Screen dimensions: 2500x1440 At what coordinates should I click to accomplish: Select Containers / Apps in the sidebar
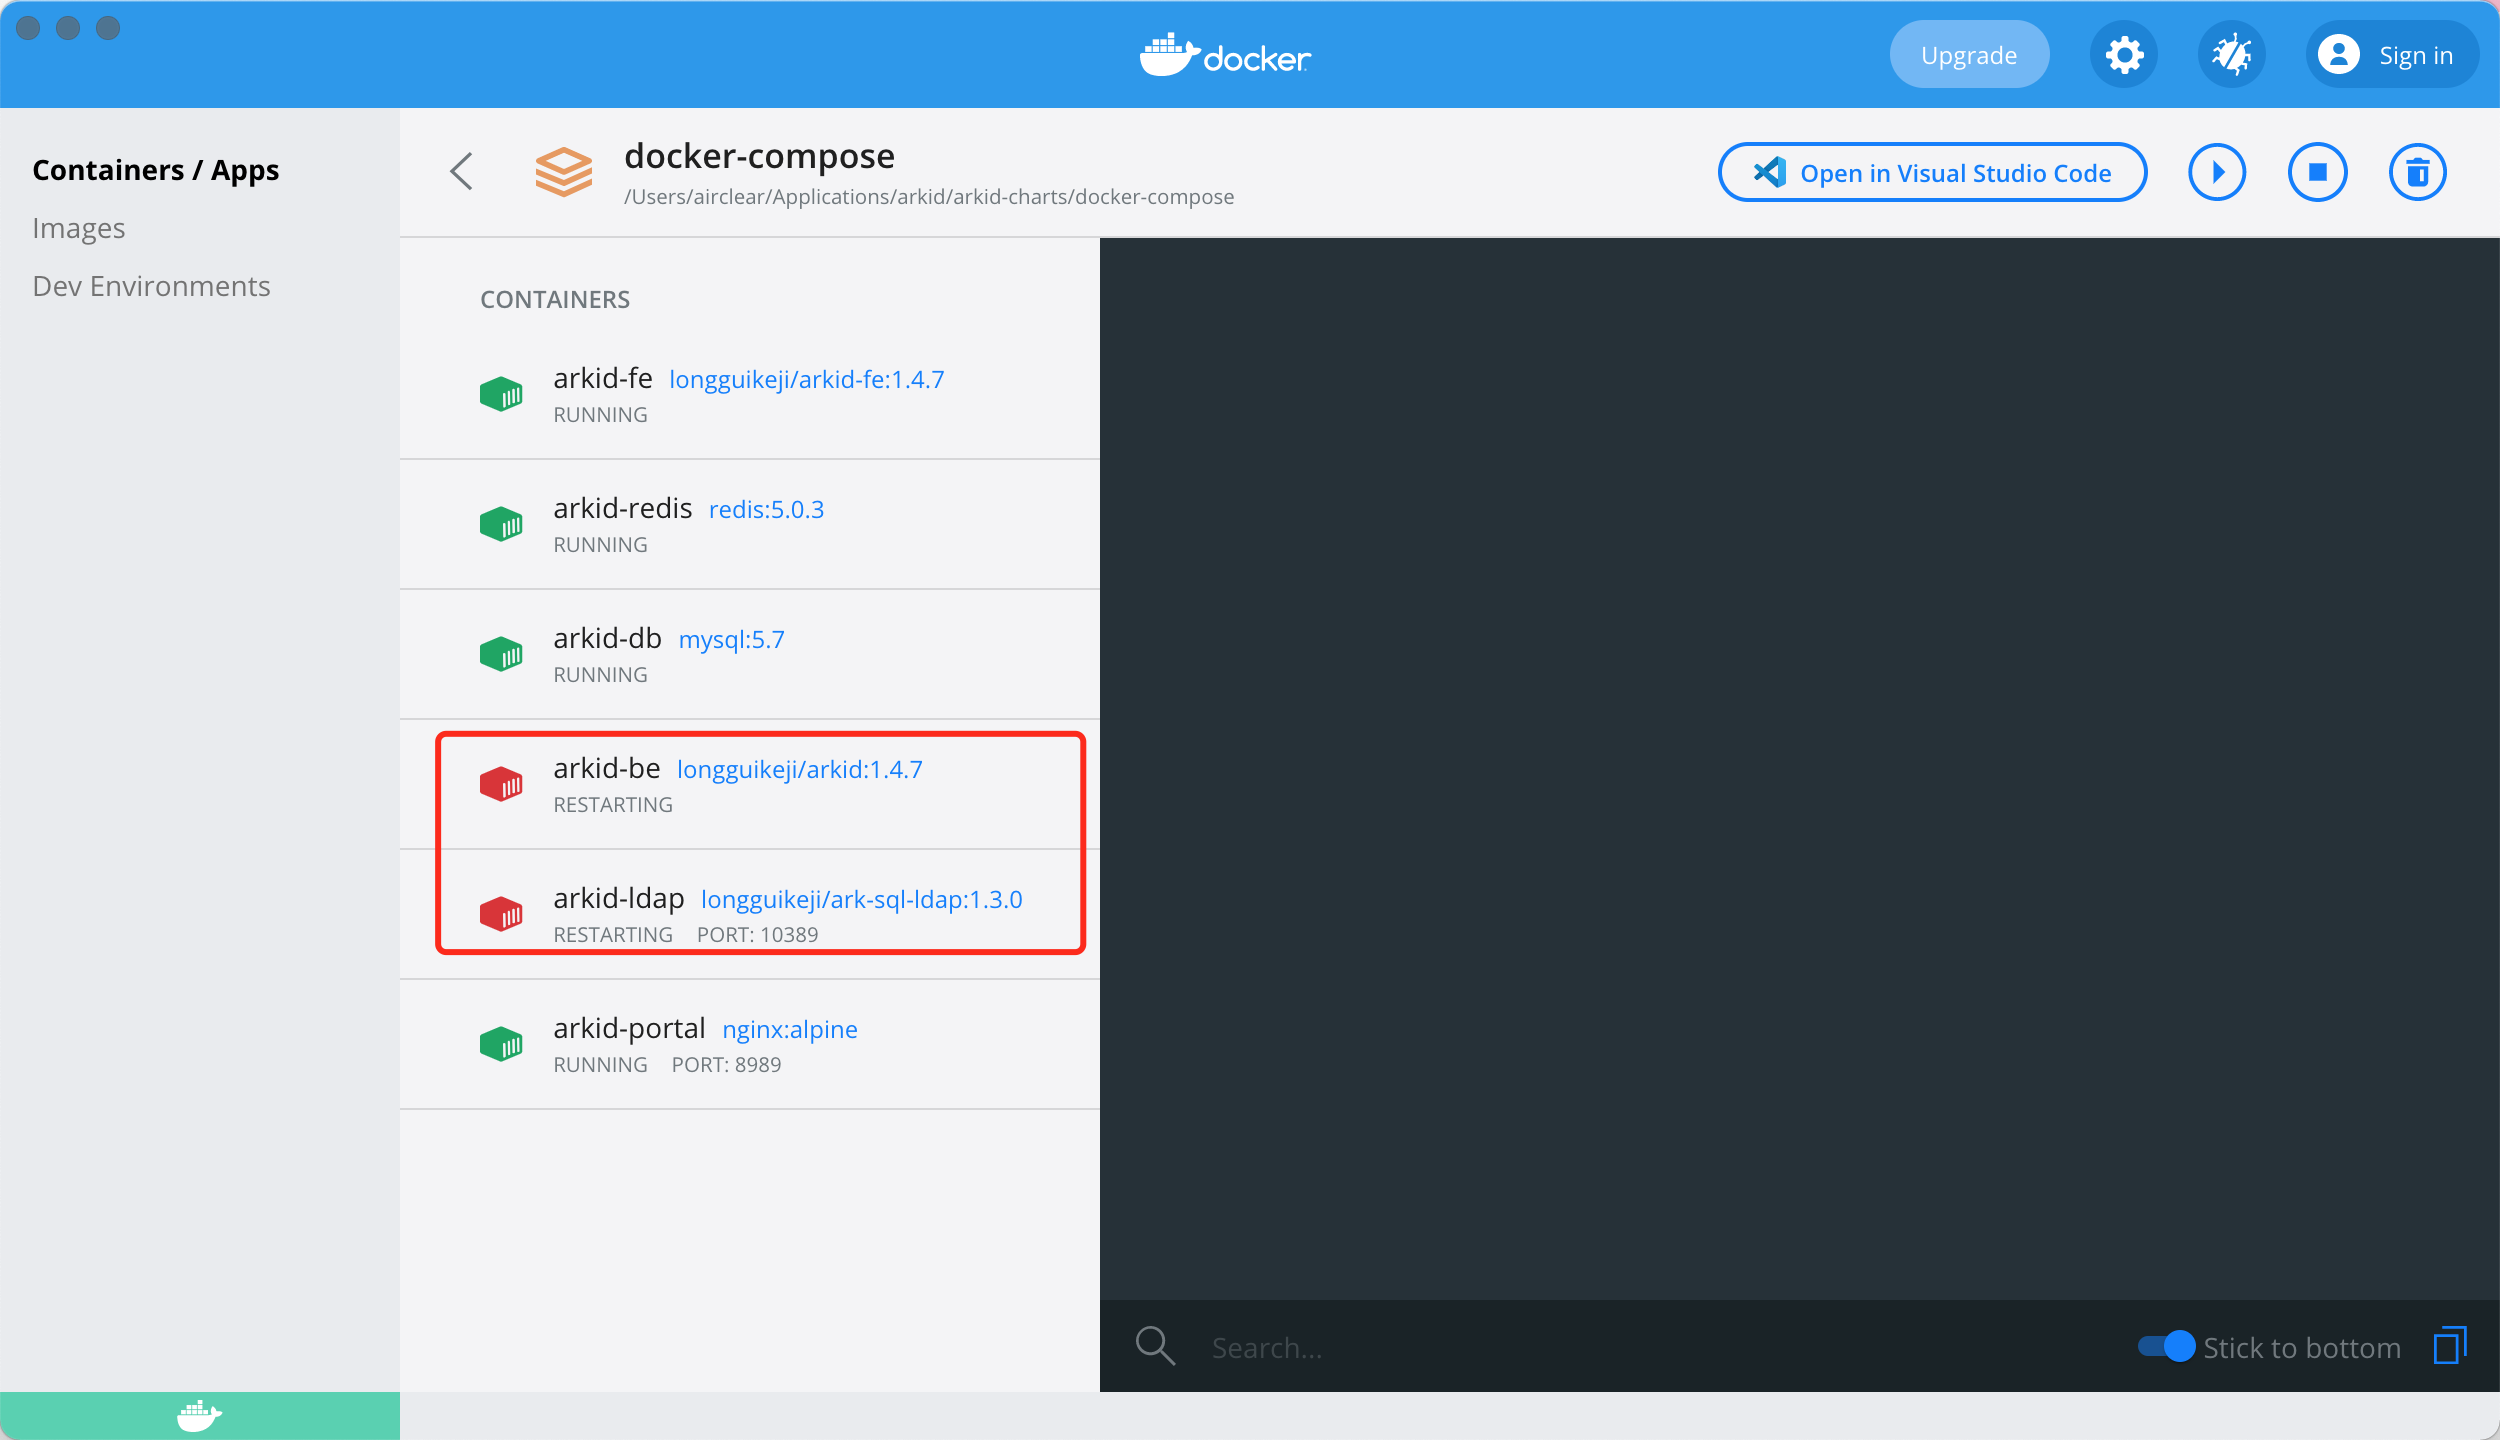156,169
